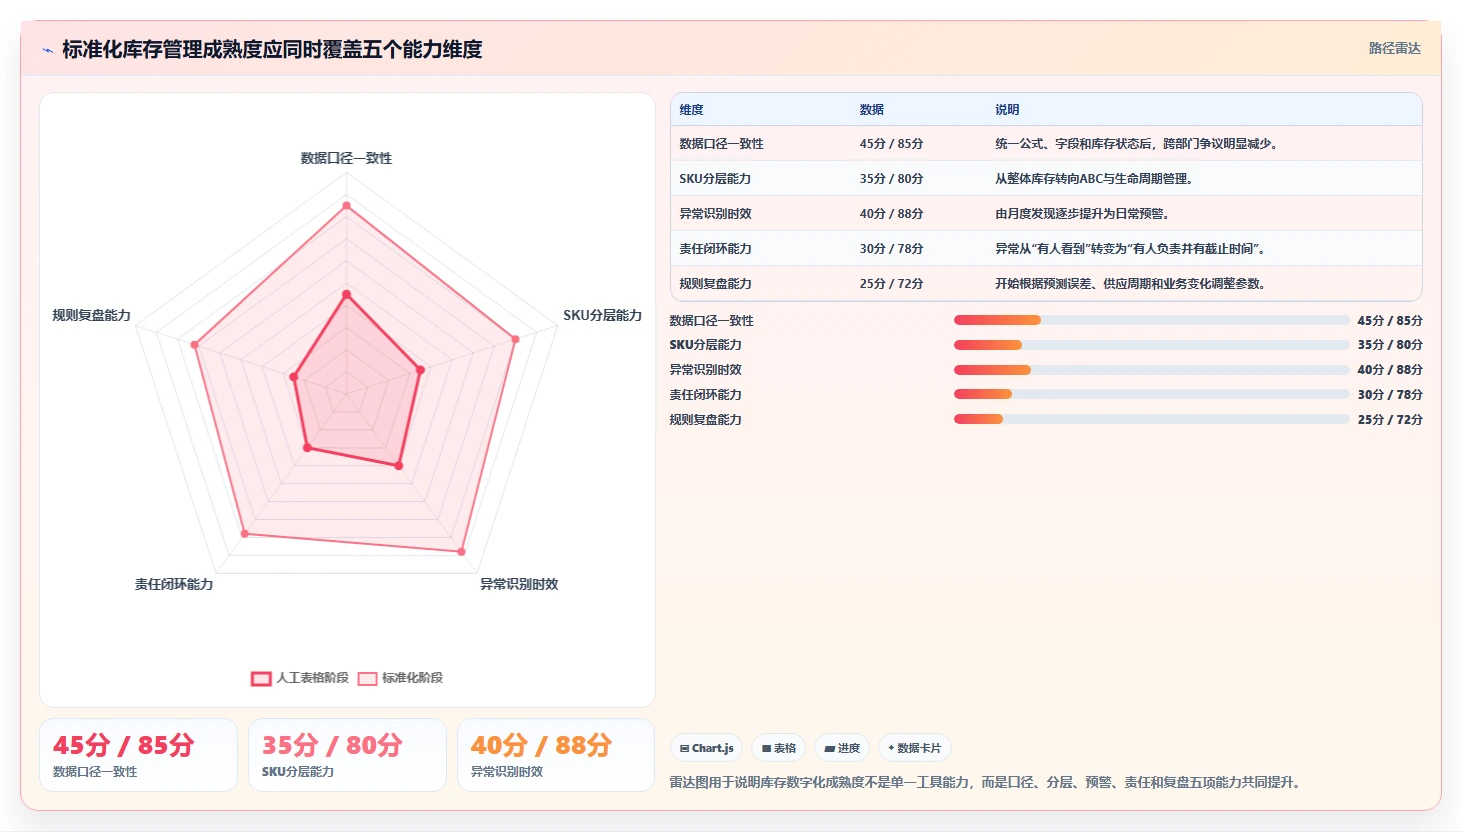Click table value 35分 / 80分
The image size is (1462, 832).
coord(891,179)
